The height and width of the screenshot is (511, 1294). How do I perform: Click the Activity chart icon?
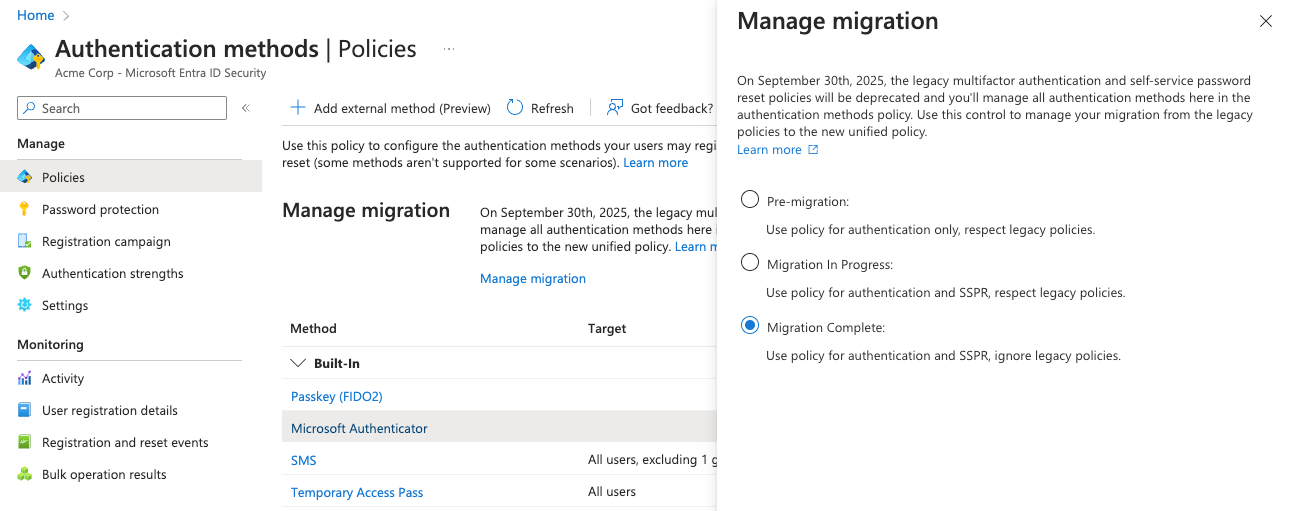tap(25, 378)
